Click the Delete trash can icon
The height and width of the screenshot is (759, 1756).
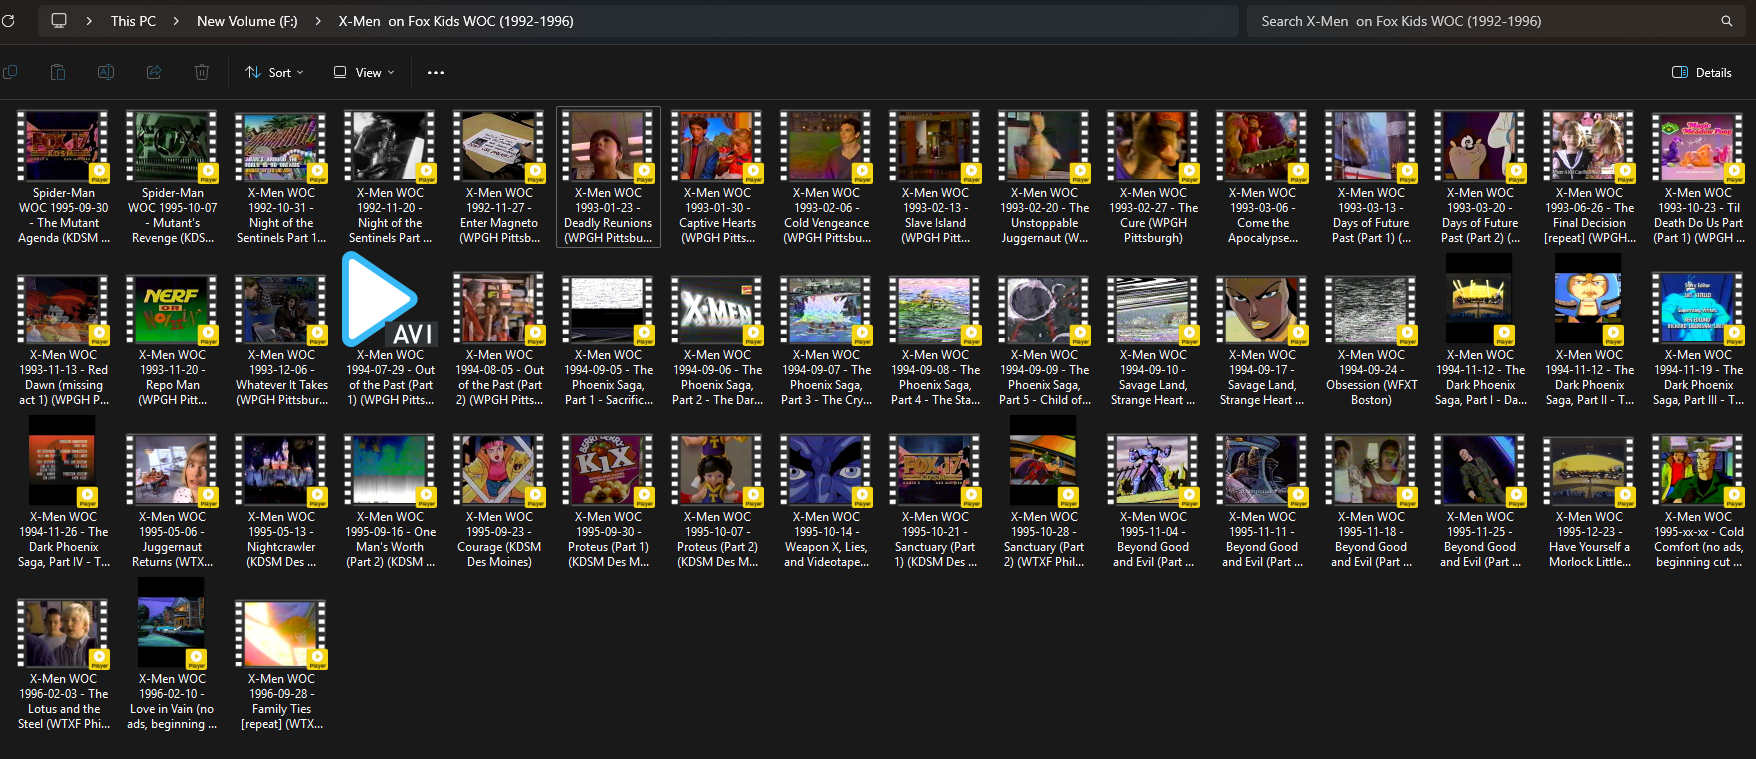tap(202, 72)
